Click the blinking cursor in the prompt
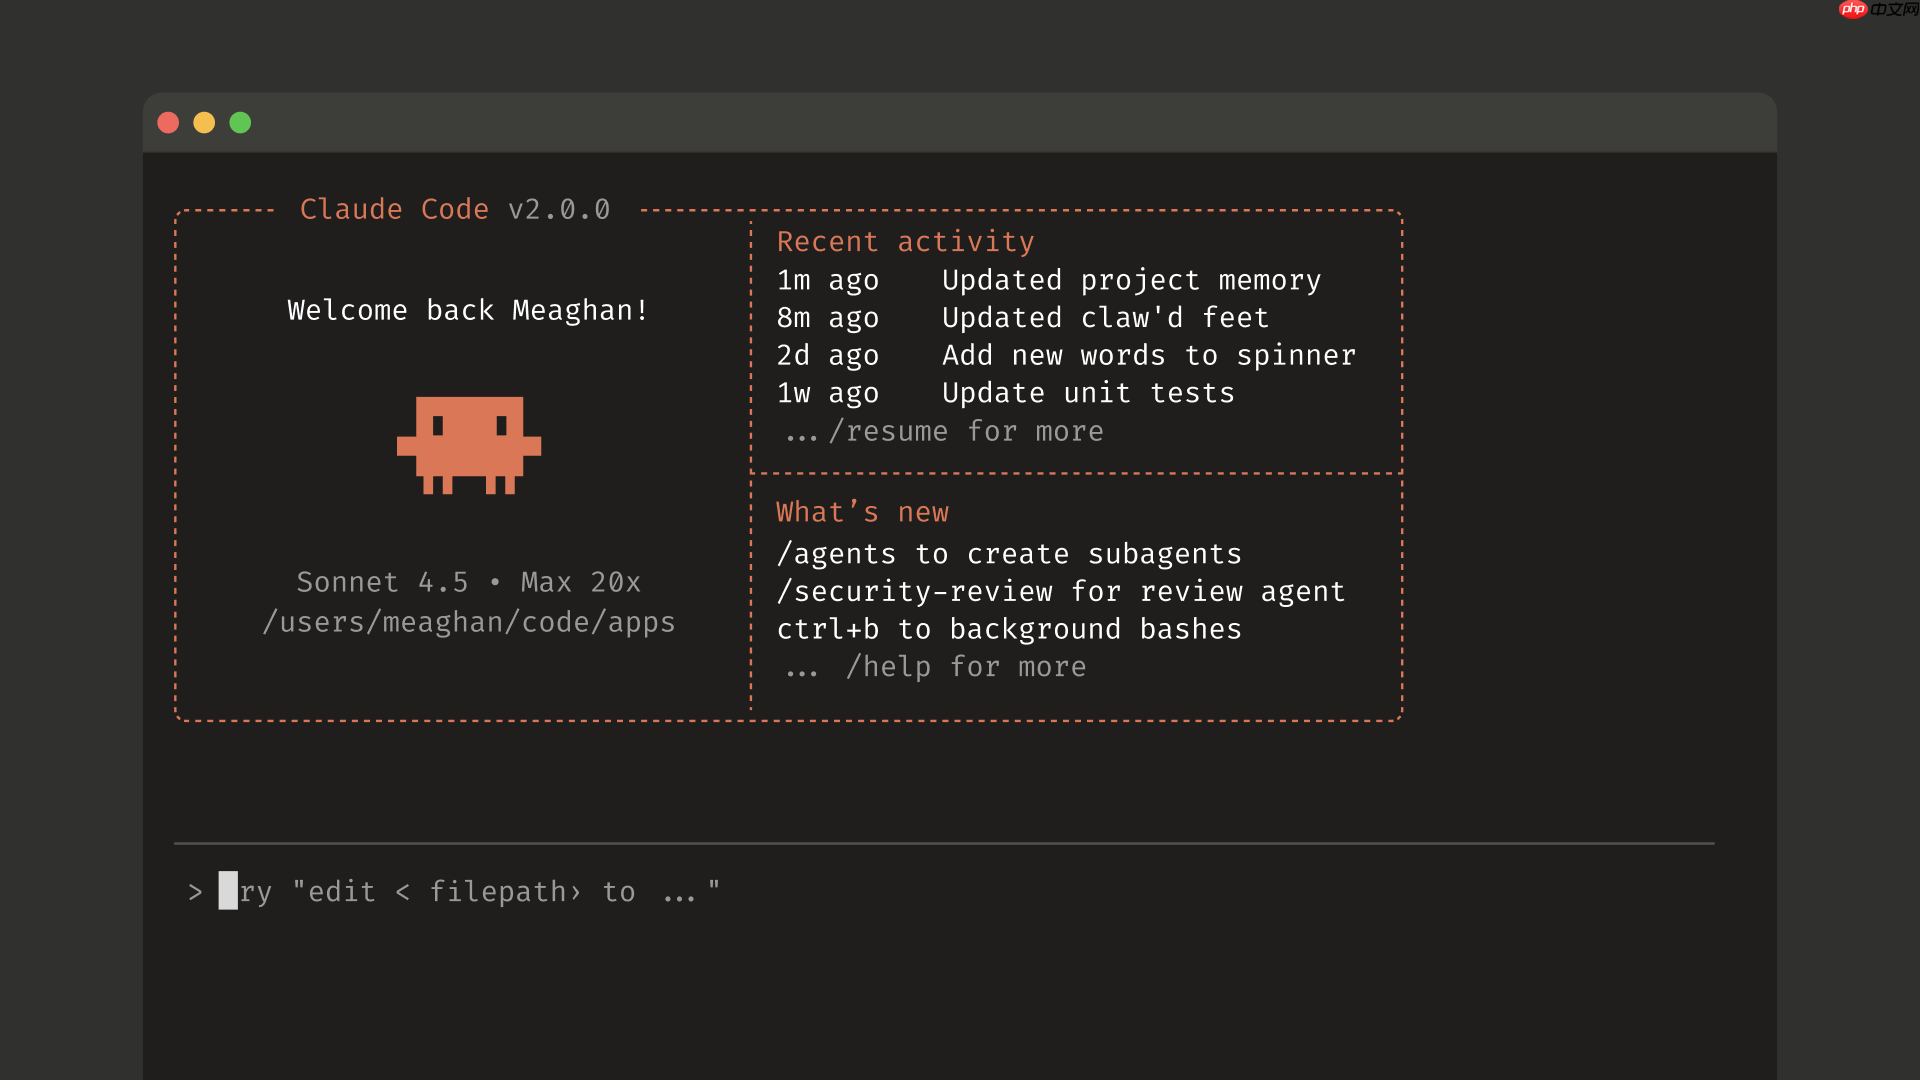Screen dimensions: 1920x1080 [227, 891]
